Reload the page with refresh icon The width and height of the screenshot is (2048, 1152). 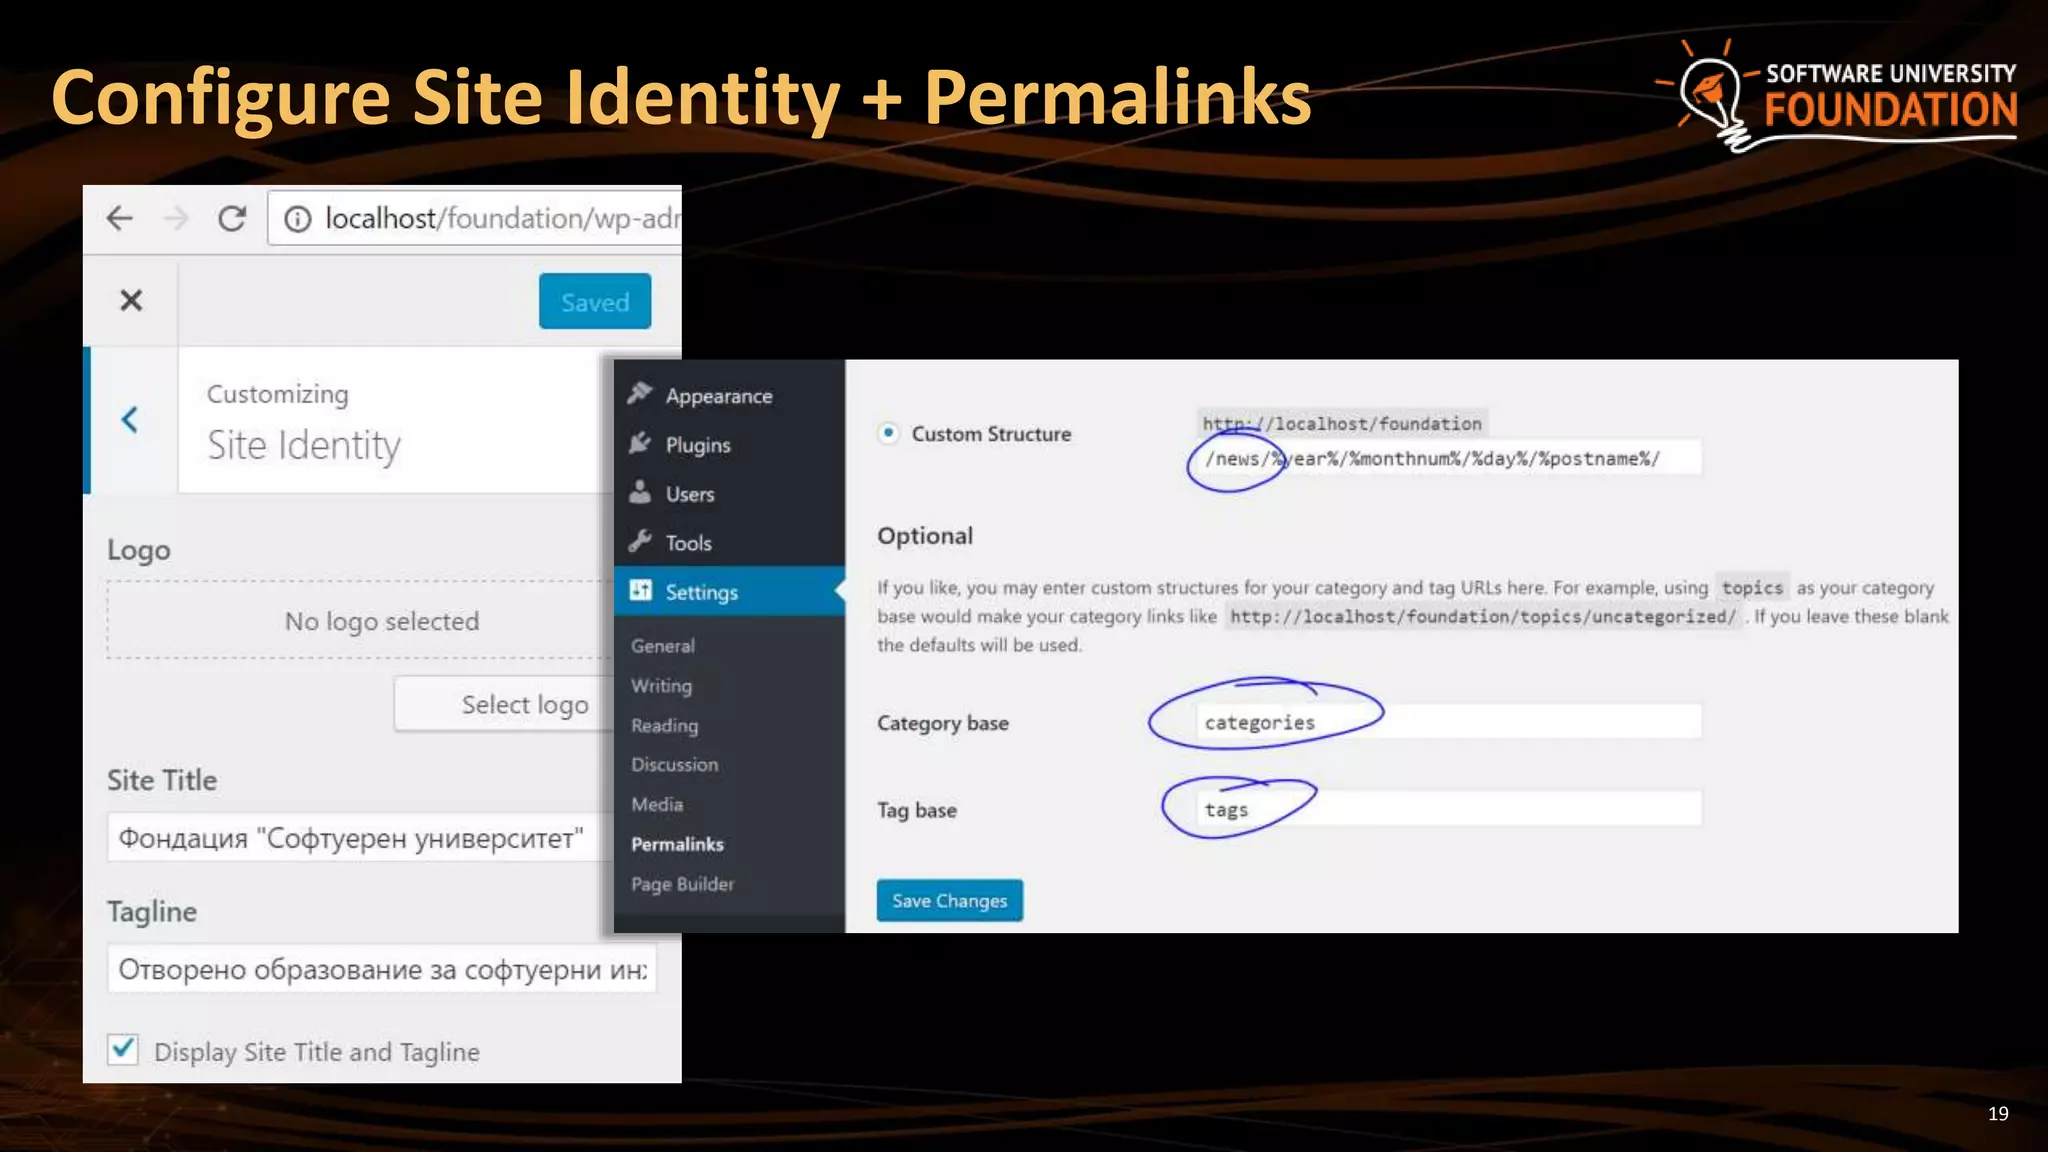[x=232, y=218]
